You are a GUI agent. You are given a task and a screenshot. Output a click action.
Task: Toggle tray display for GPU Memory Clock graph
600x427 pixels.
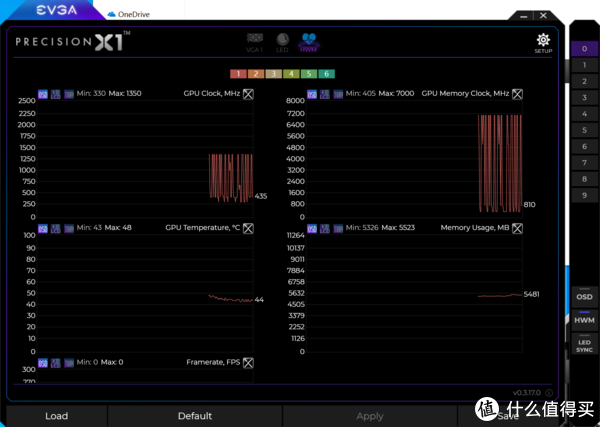338,94
